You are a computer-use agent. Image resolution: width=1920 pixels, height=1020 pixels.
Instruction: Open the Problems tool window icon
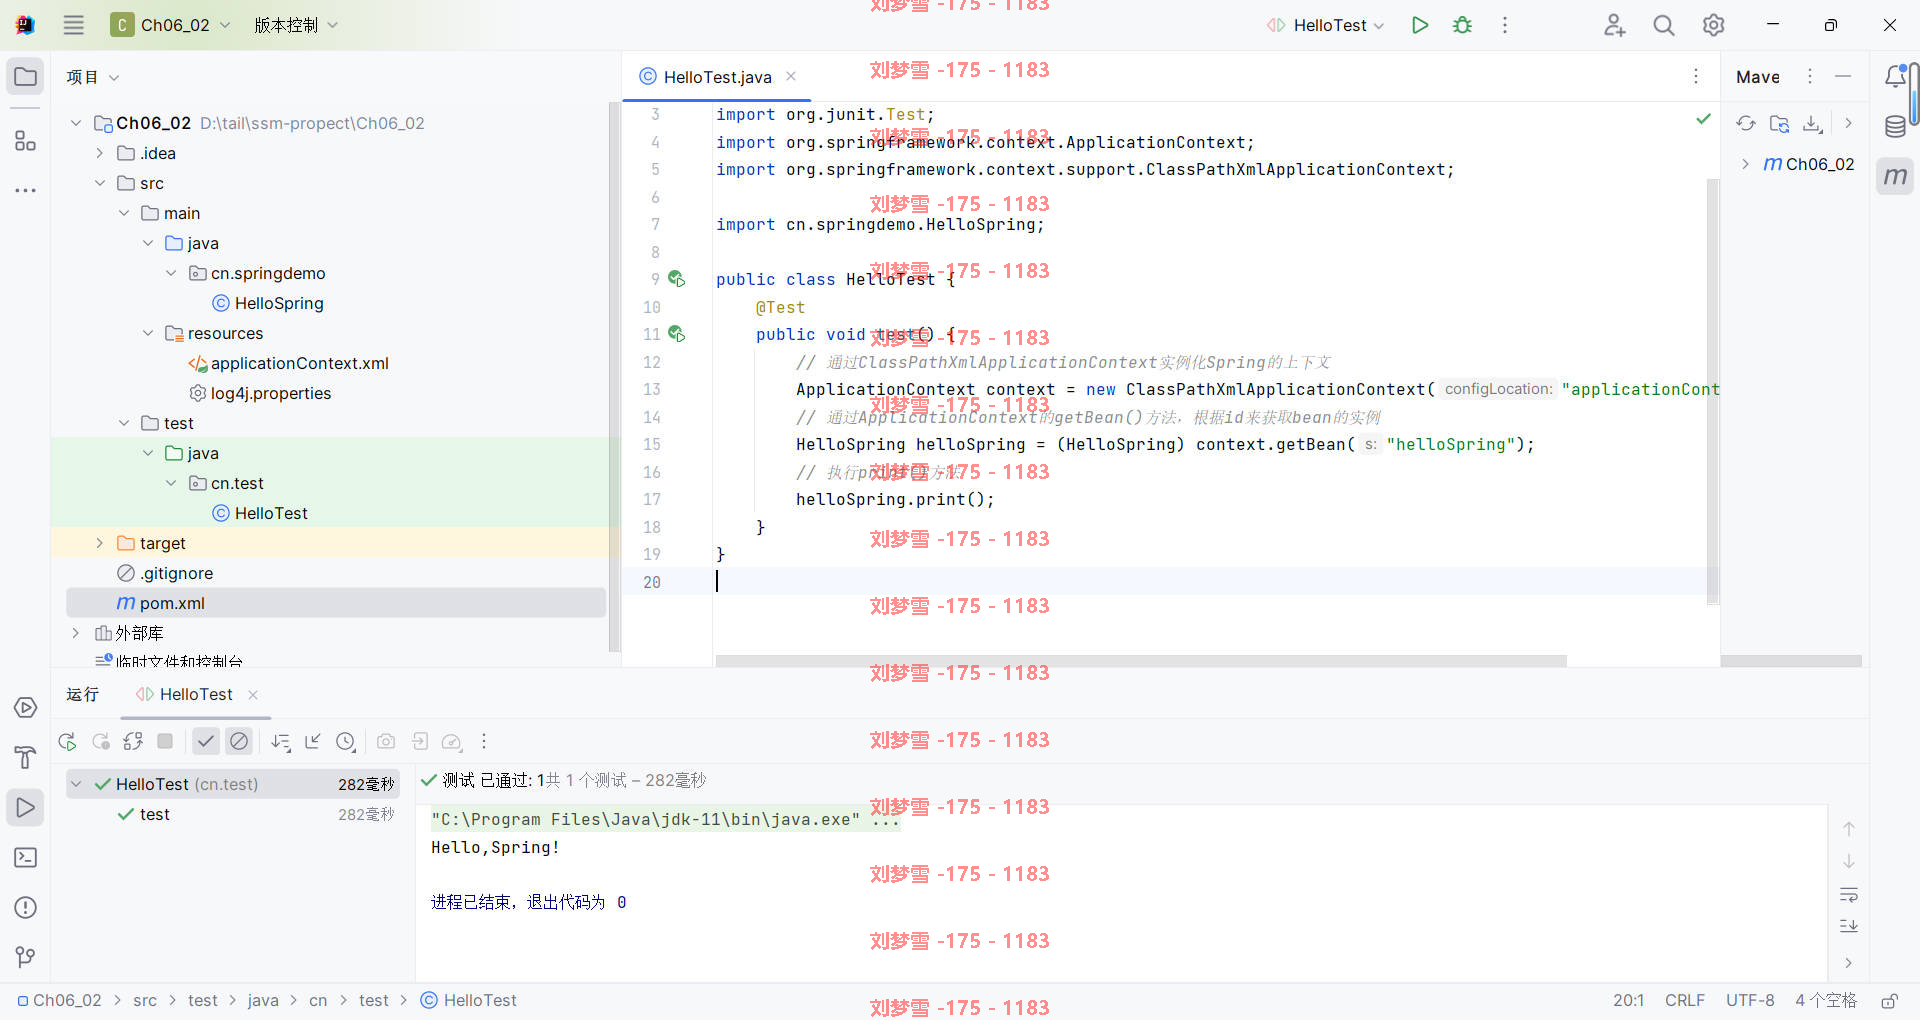point(26,908)
